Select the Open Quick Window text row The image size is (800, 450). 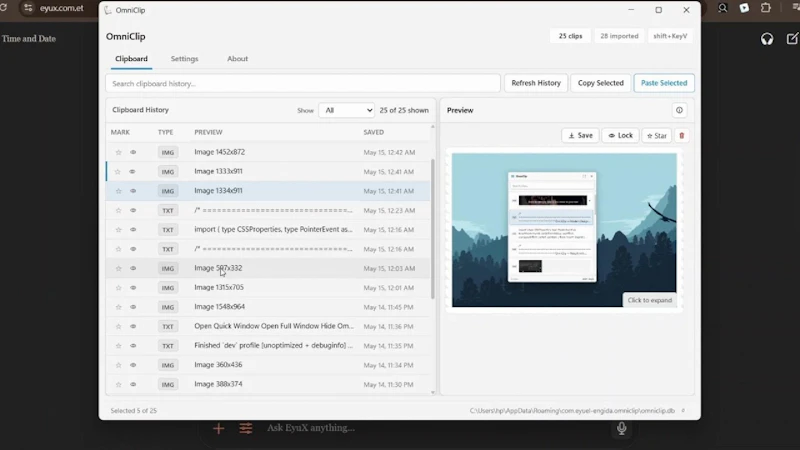pos(268,327)
